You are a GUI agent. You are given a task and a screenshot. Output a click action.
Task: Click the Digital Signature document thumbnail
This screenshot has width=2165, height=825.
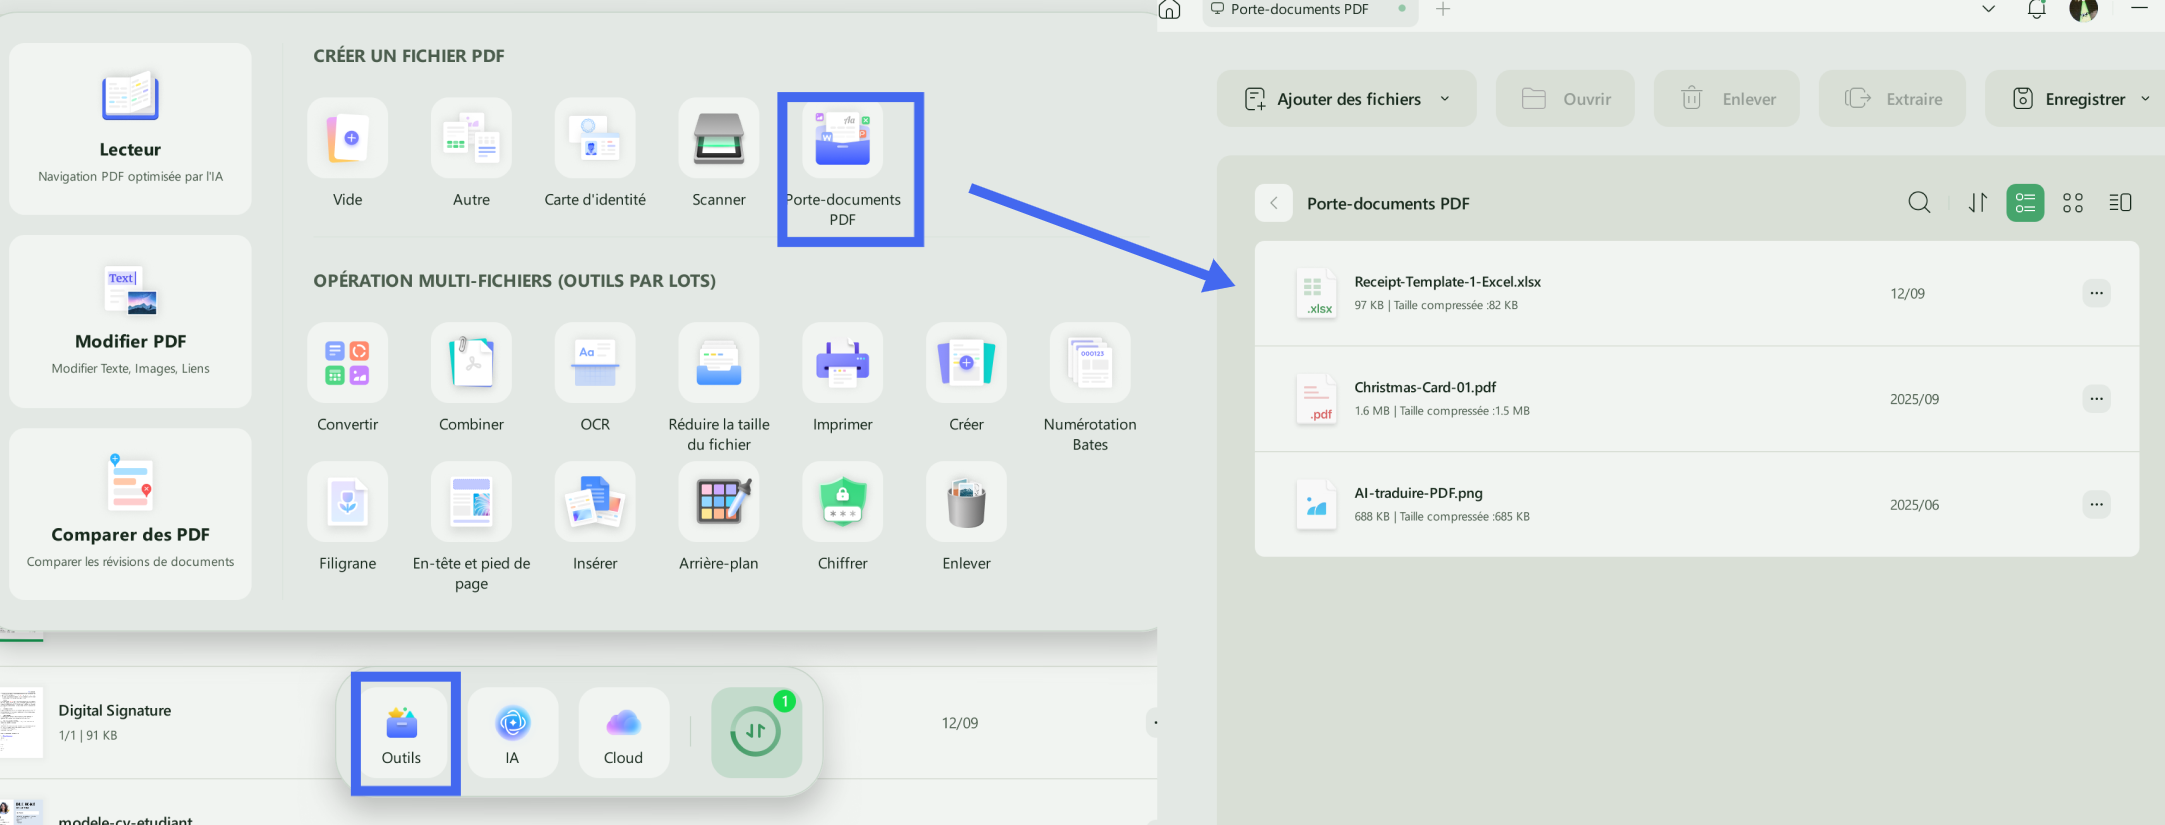(x=22, y=722)
